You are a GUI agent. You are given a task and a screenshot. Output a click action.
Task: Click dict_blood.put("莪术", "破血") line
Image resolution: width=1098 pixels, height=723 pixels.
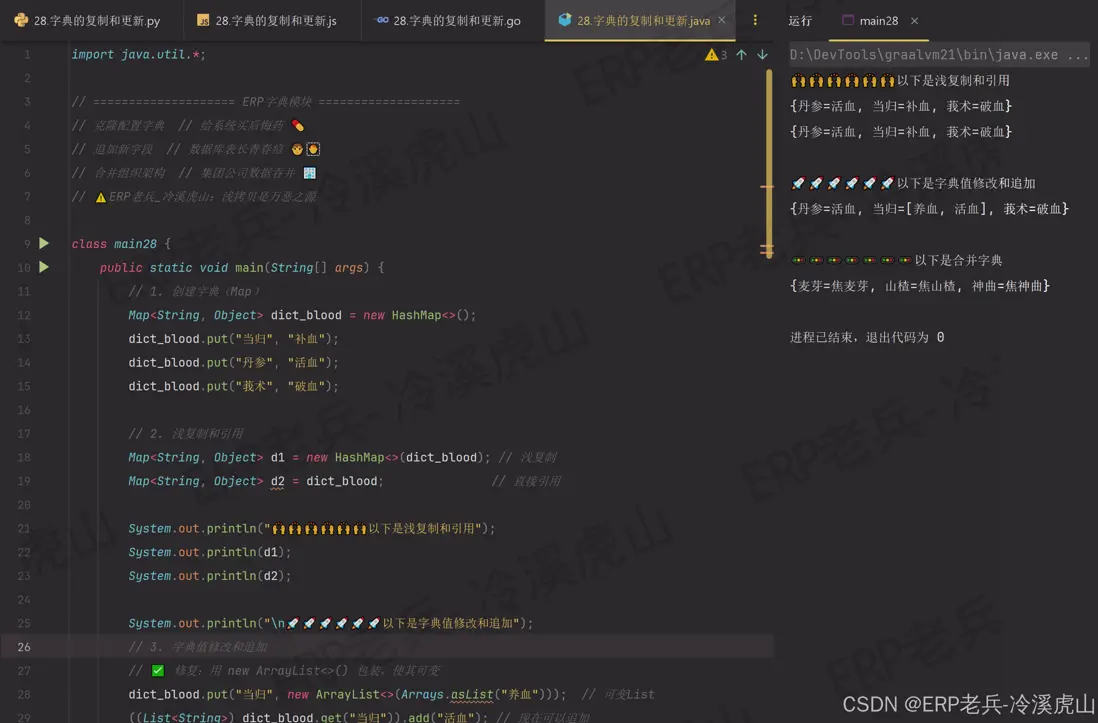(x=233, y=387)
